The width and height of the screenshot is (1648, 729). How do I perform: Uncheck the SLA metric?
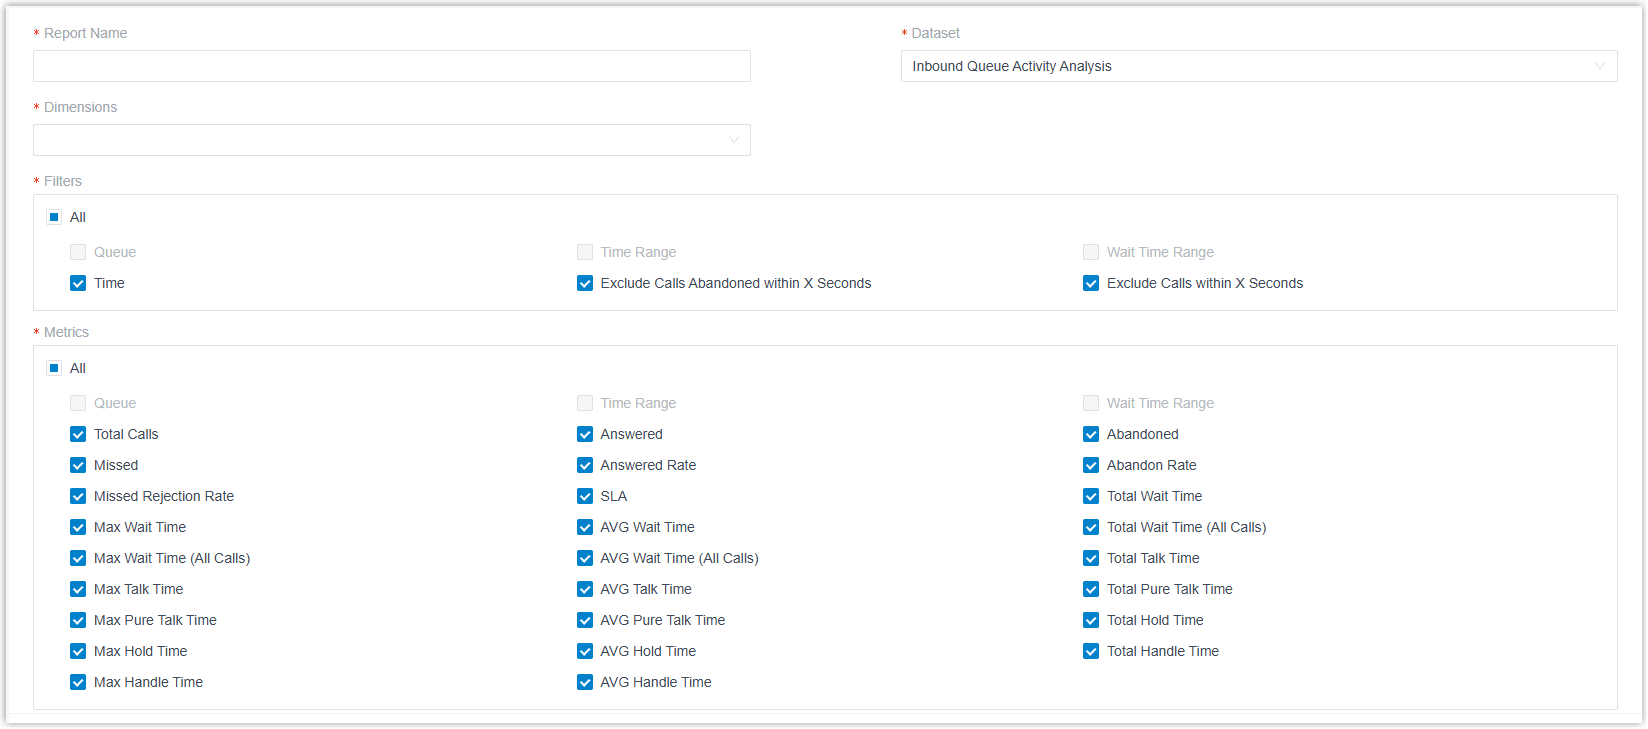[585, 496]
